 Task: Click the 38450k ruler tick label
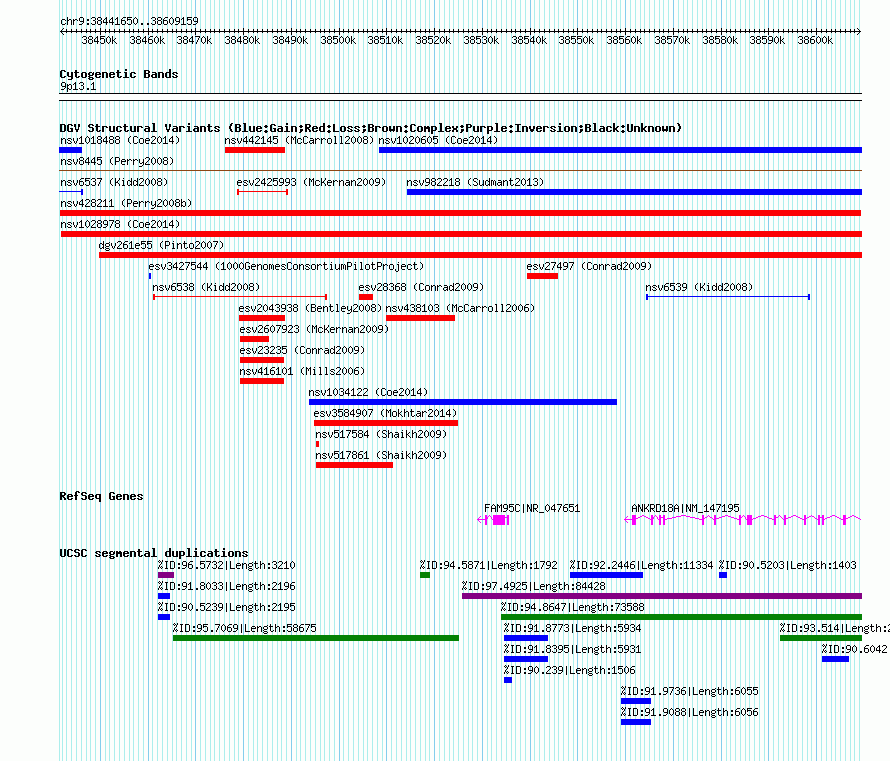click(x=99, y=40)
